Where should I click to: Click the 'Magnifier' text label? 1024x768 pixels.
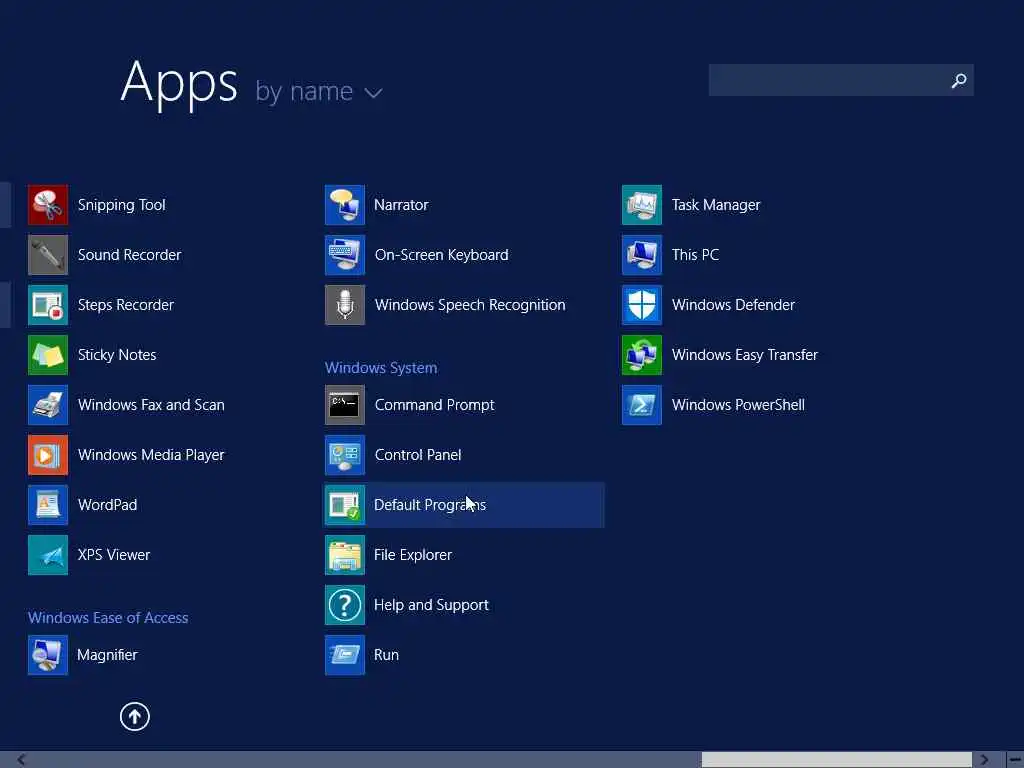(x=107, y=655)
